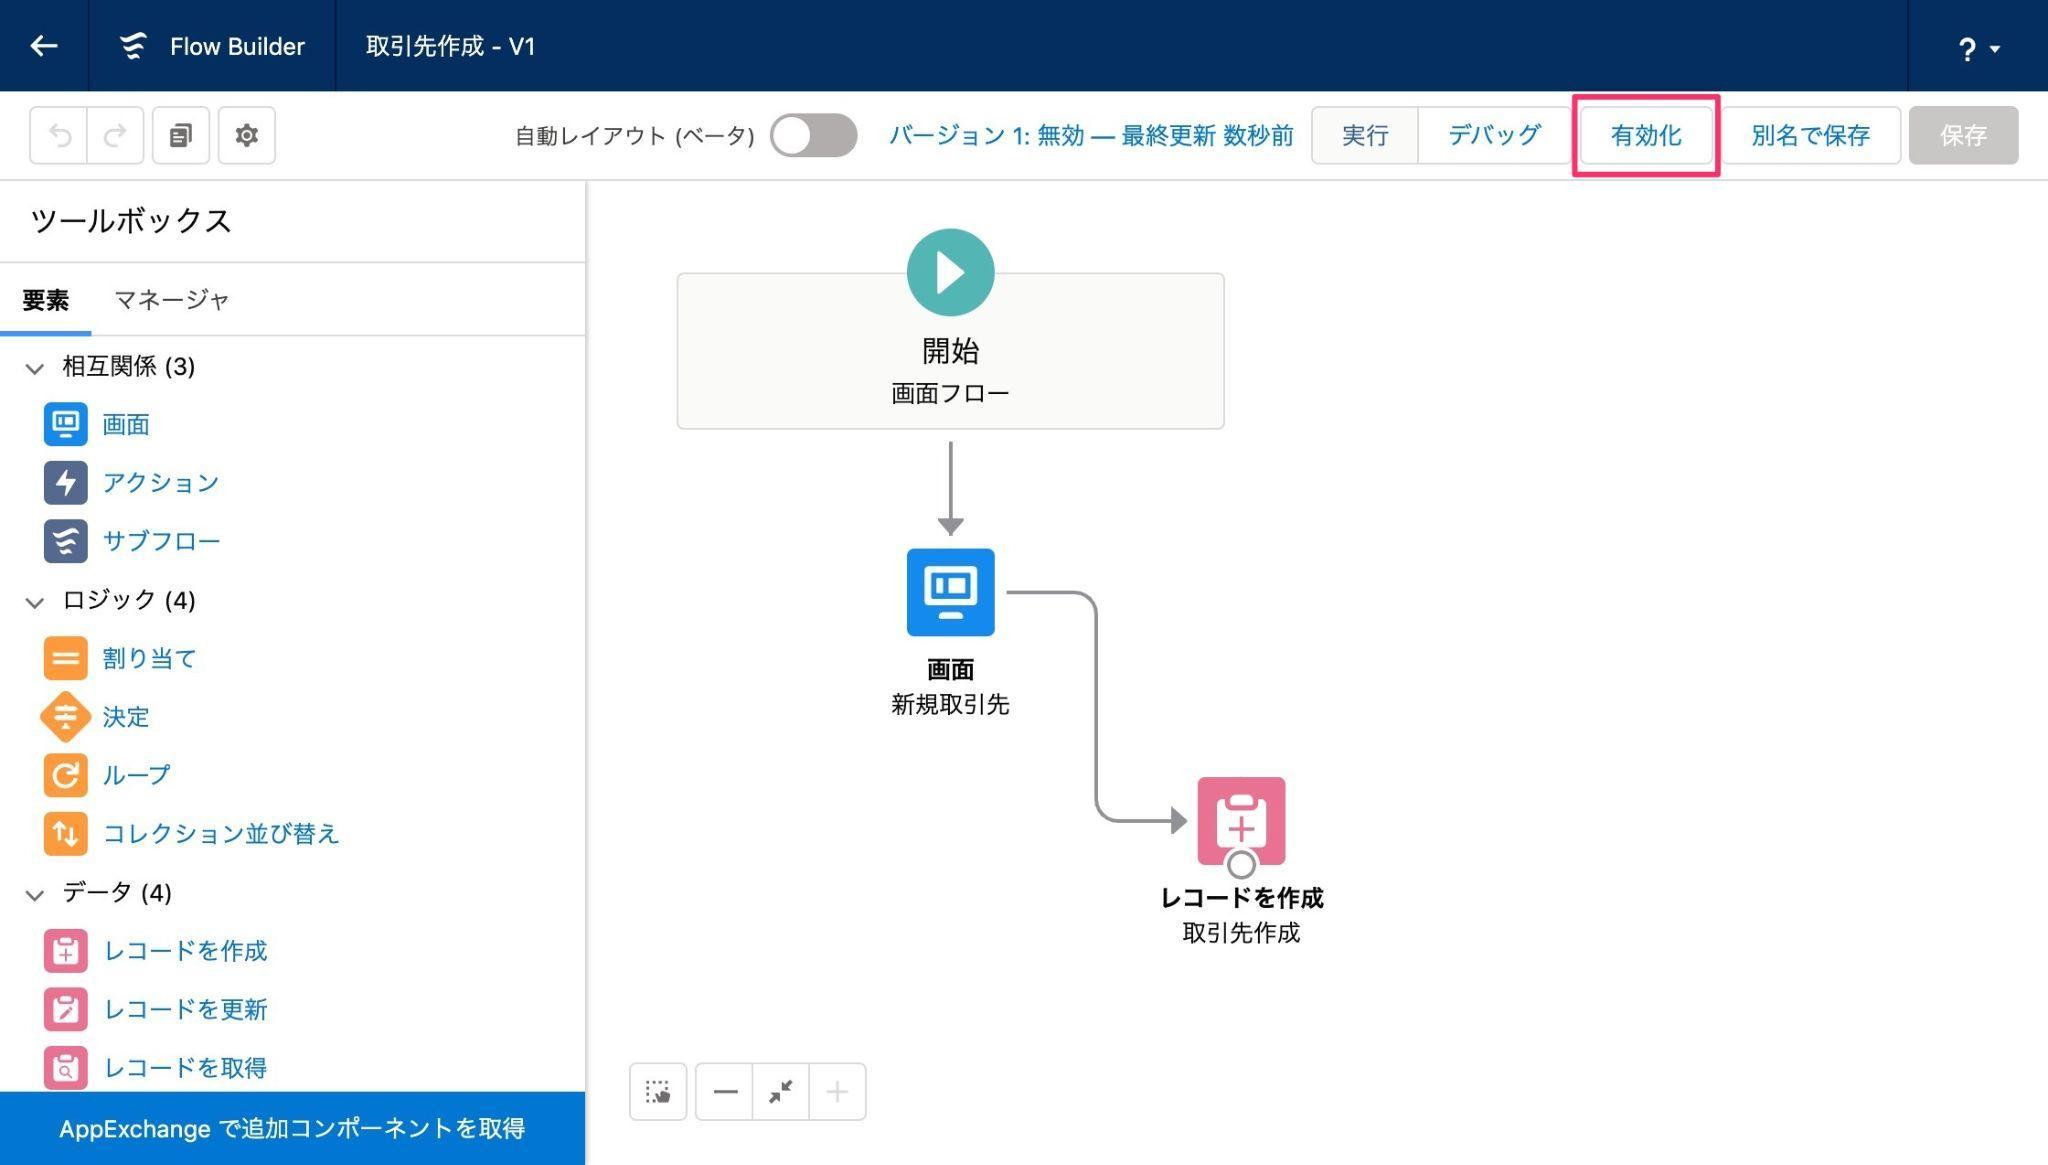The height and width of the screenshot is (1165, 2048).
Task: Open the help question mark dropdown
Action: [x=1977, y=48]
